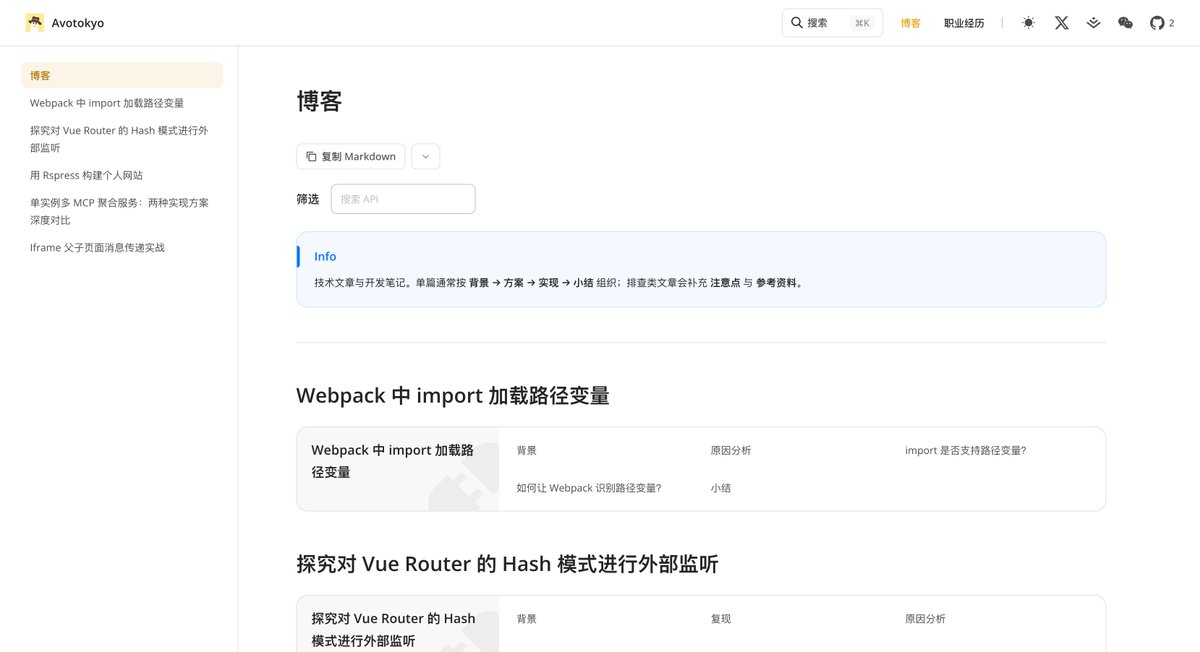Jump to 背景 in Webpack card
Viewport: 1200px width, 652px height.
(526, 451)
